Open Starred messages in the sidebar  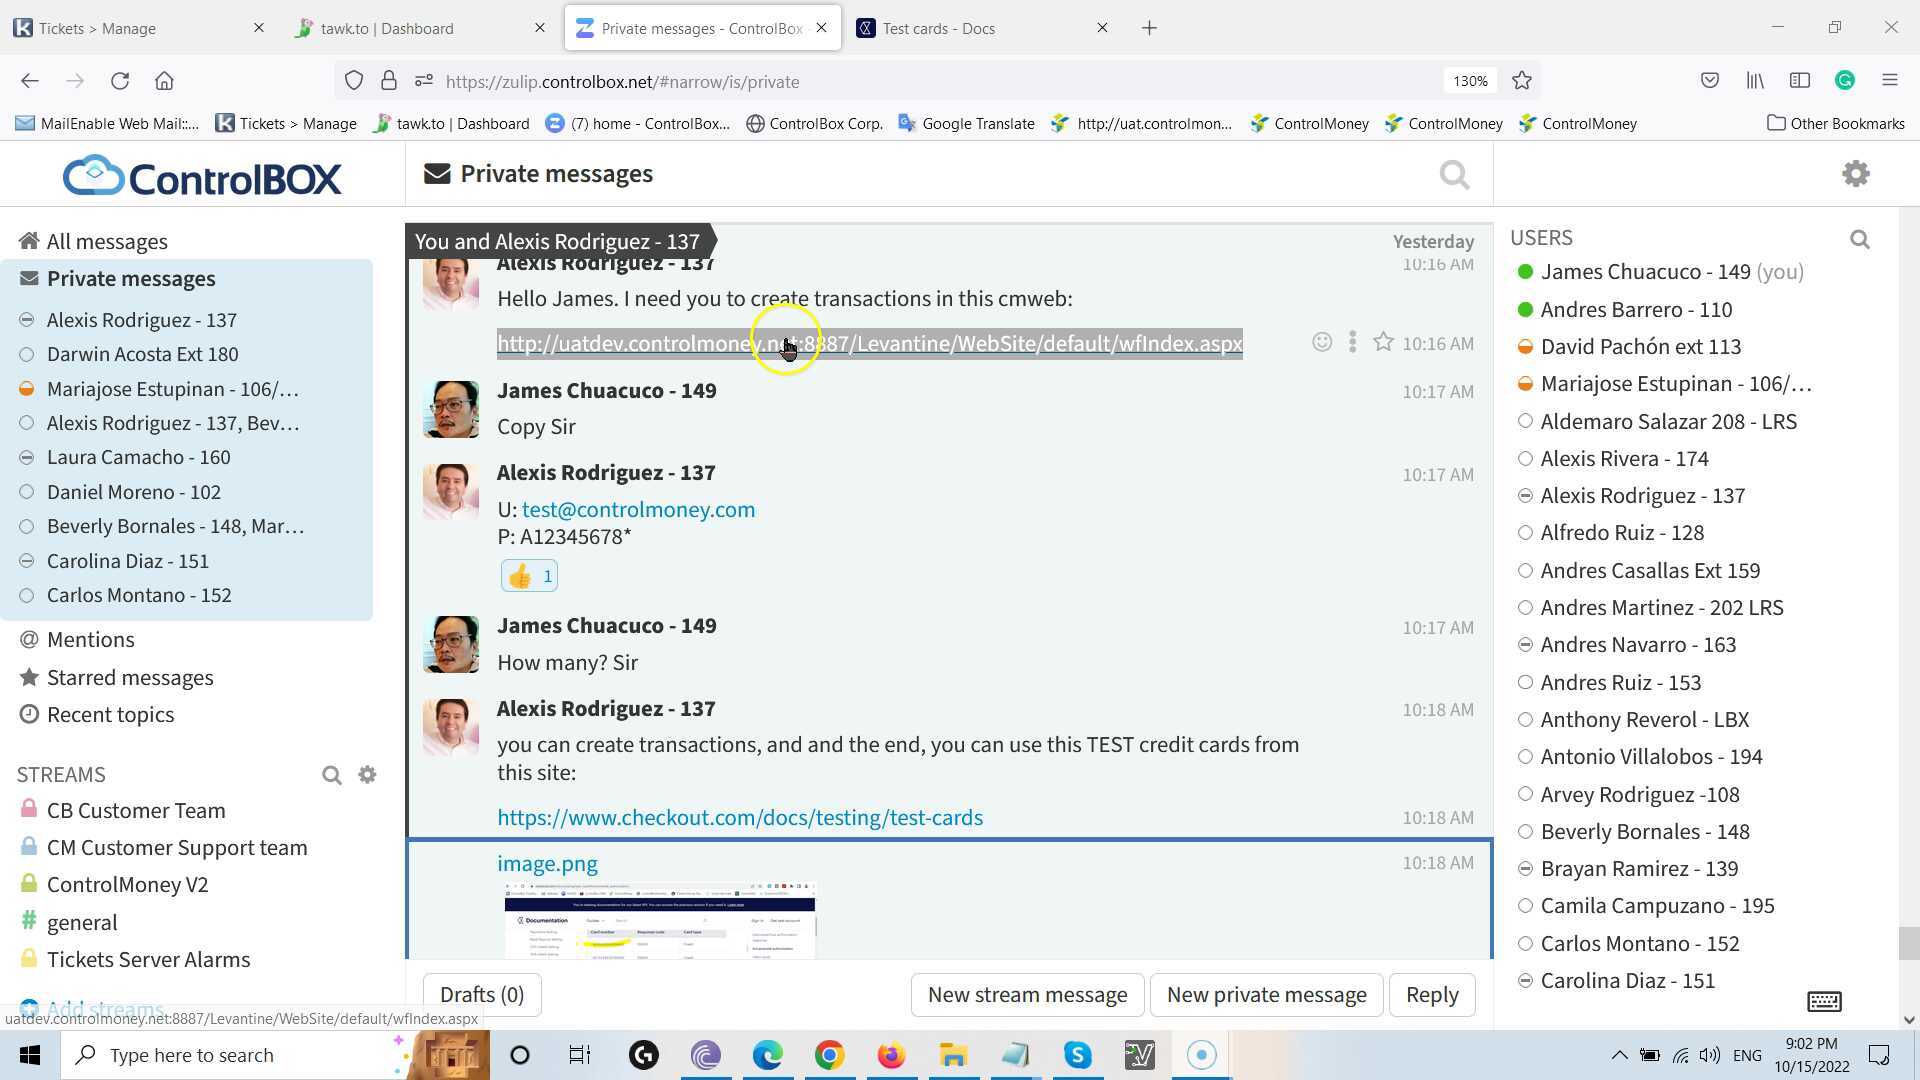tap(129, 678)
